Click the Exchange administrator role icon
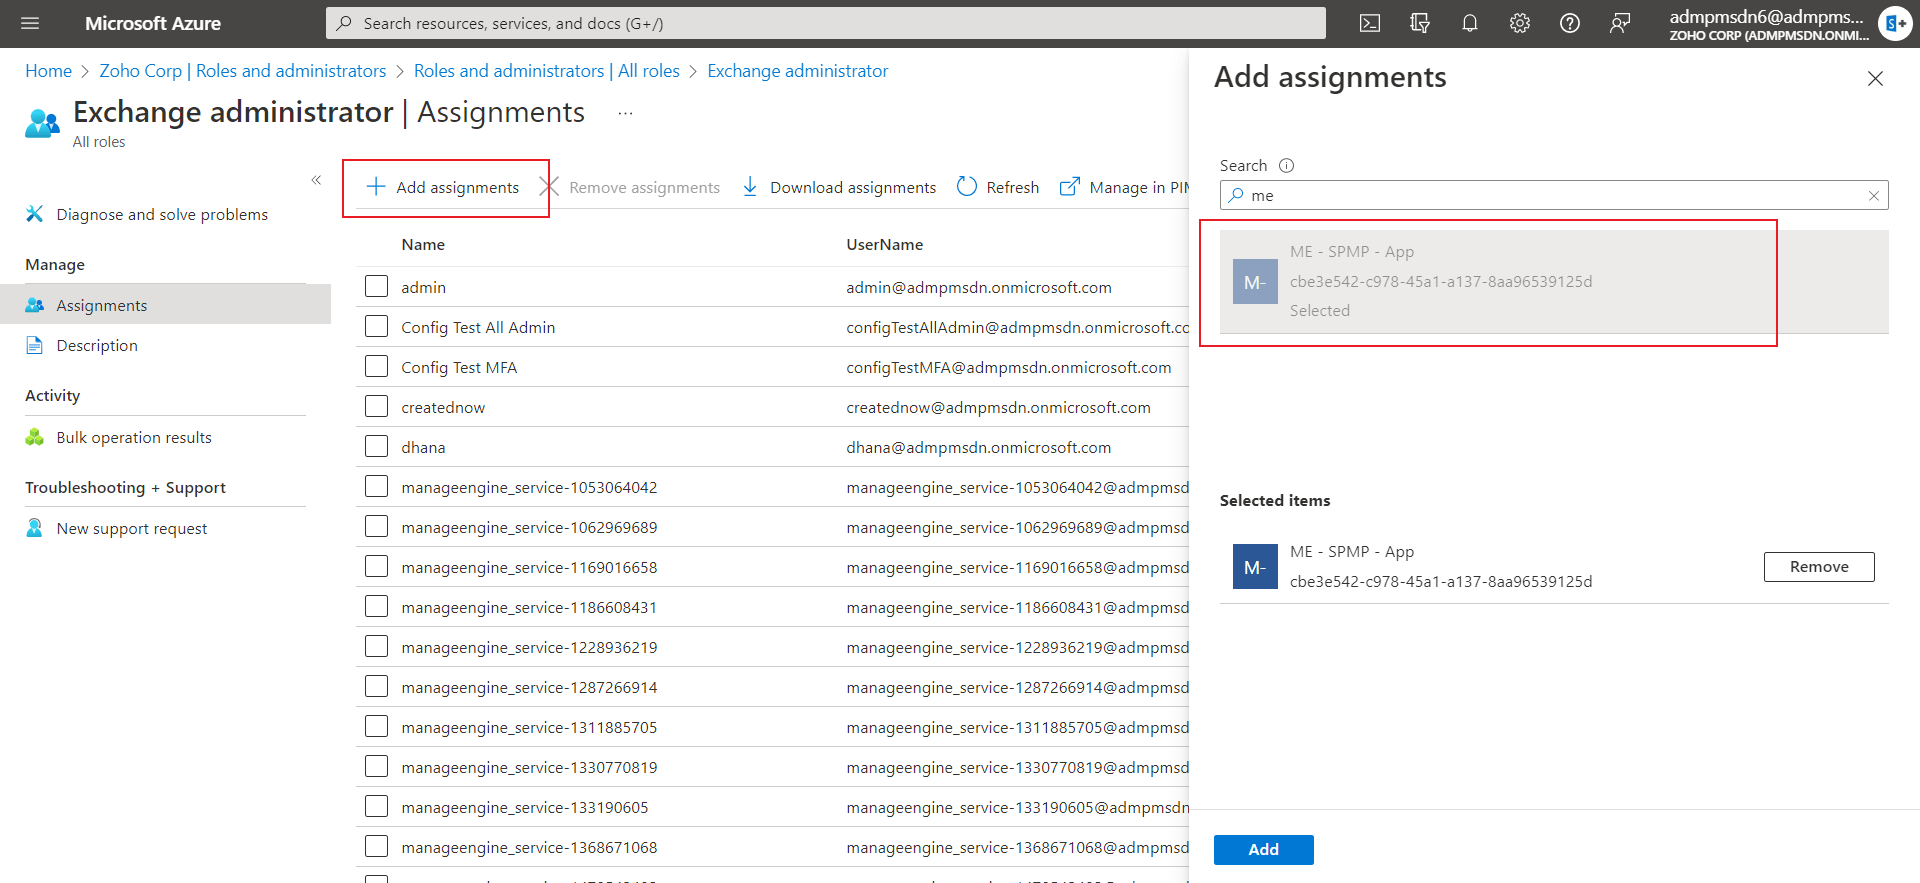Screen dimensions: 1920x883 coord(42,123)
